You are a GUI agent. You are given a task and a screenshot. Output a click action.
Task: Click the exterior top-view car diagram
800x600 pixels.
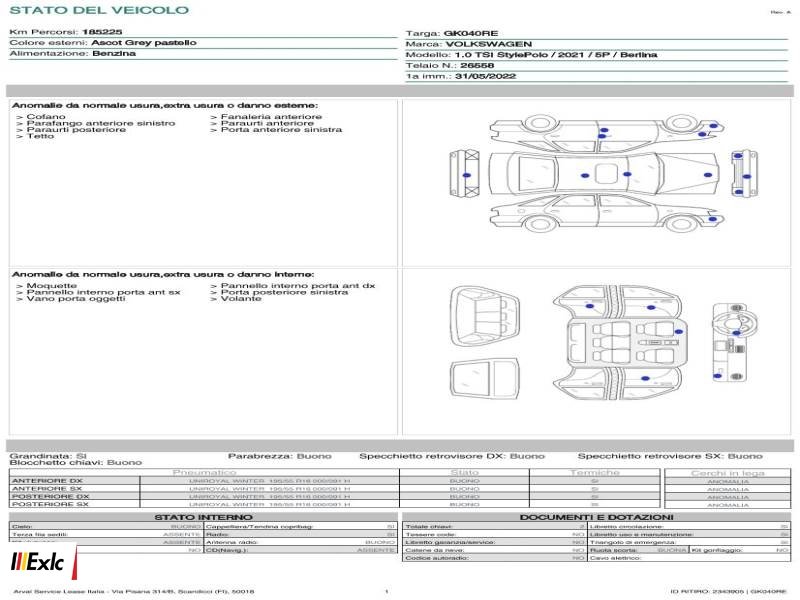pos(604,174)
